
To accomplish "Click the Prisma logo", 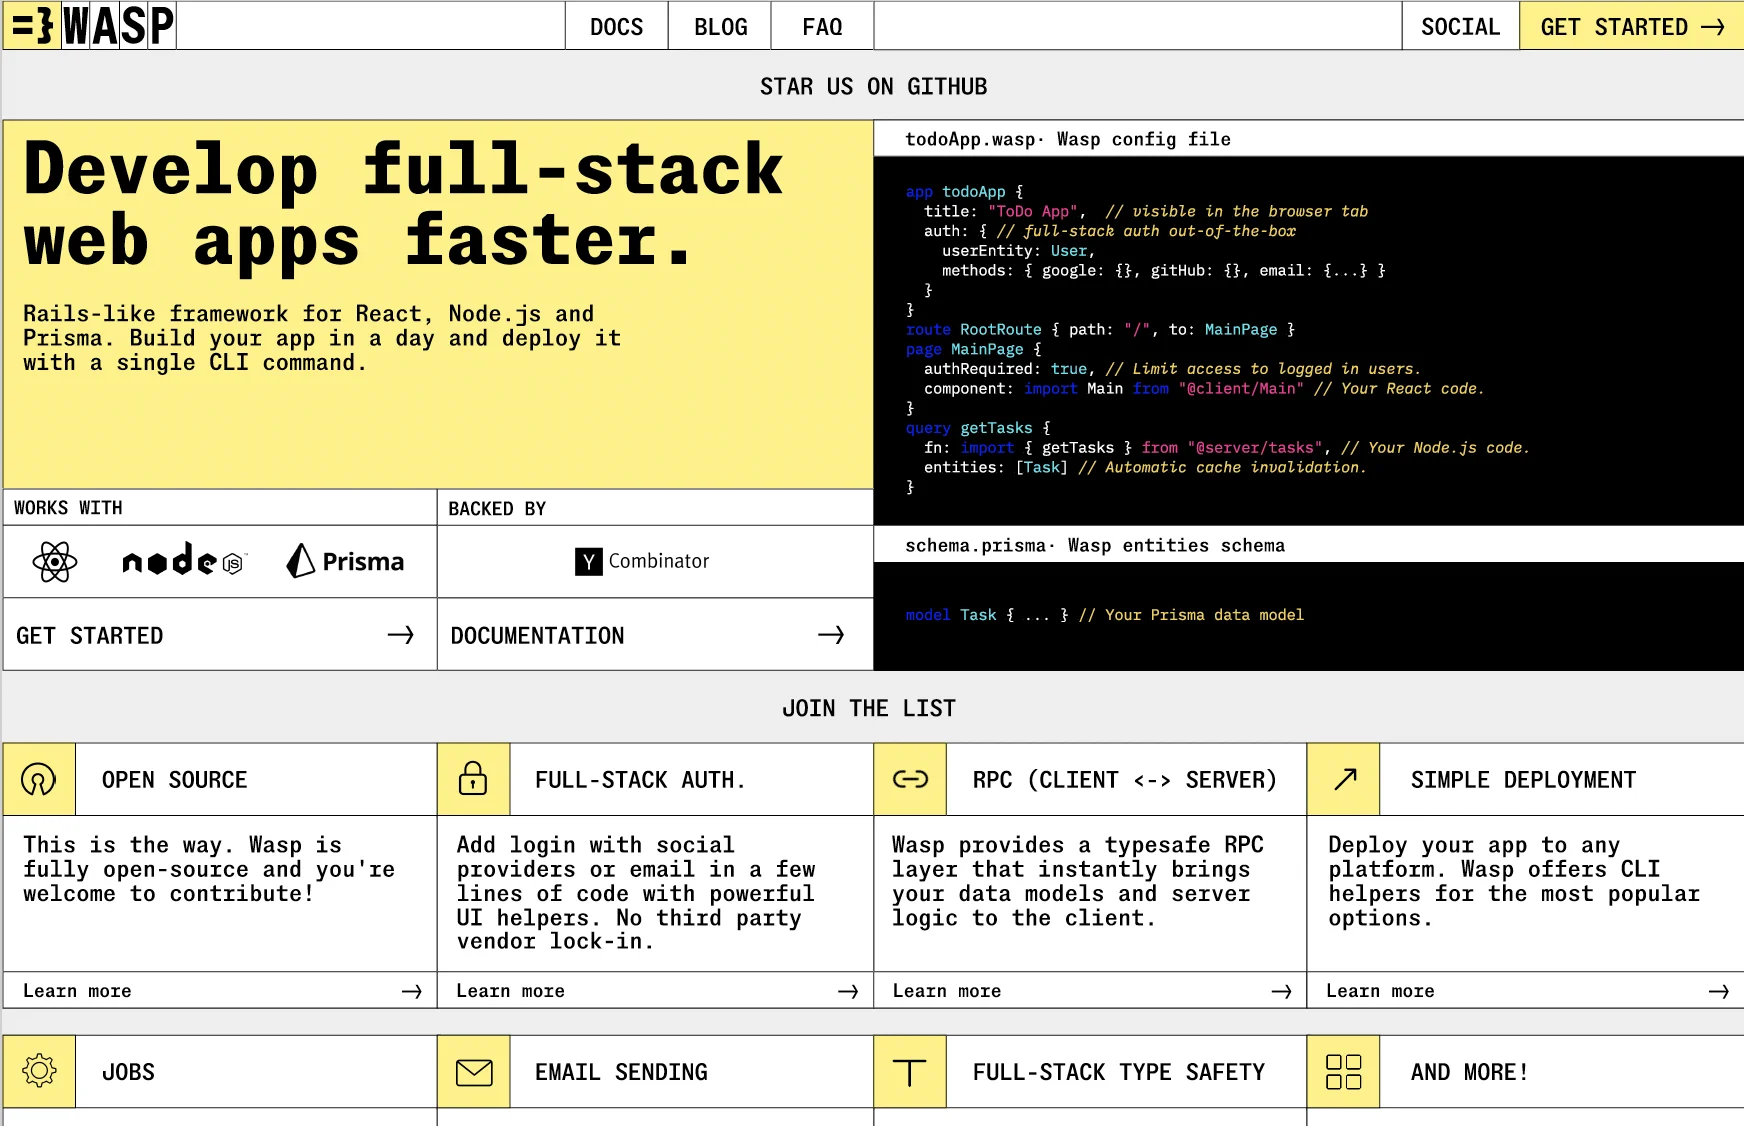I will point(345,561).
